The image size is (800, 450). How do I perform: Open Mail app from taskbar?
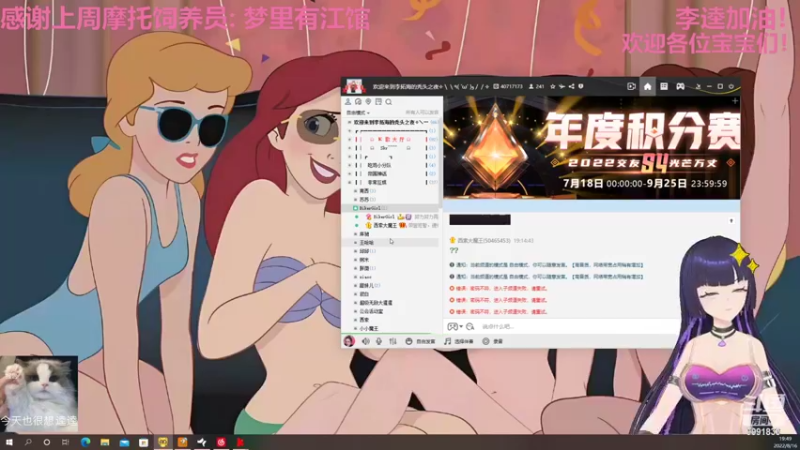click(x=124, y=442)
